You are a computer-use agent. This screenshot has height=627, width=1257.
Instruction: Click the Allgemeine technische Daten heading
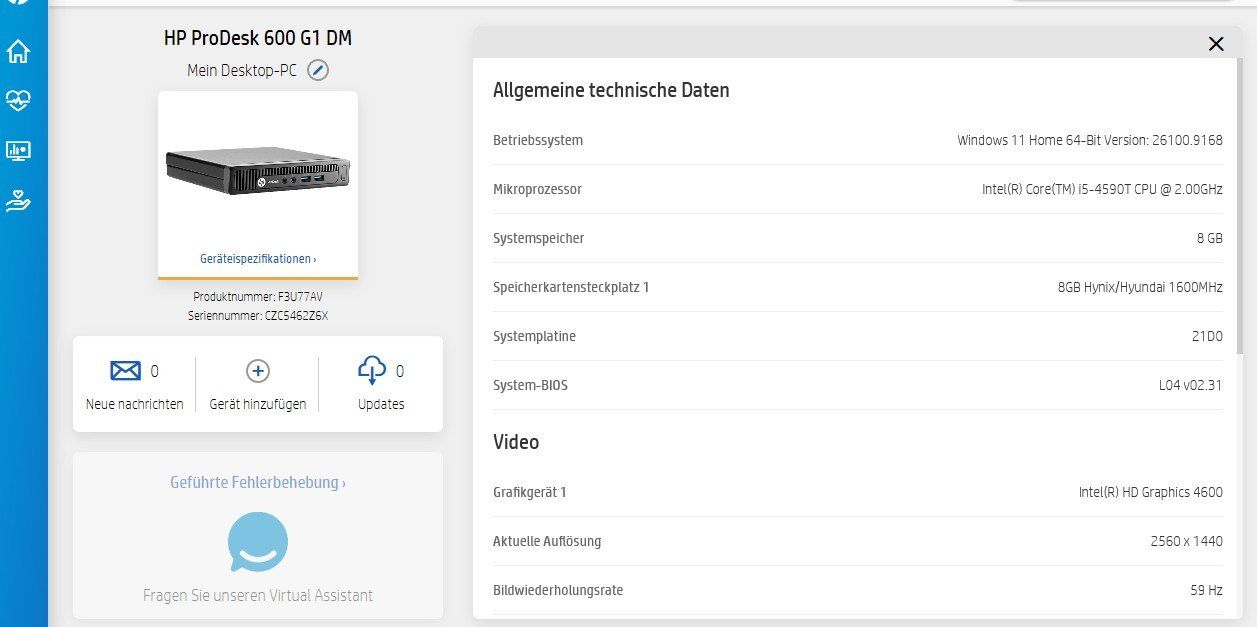coord(611,90)
